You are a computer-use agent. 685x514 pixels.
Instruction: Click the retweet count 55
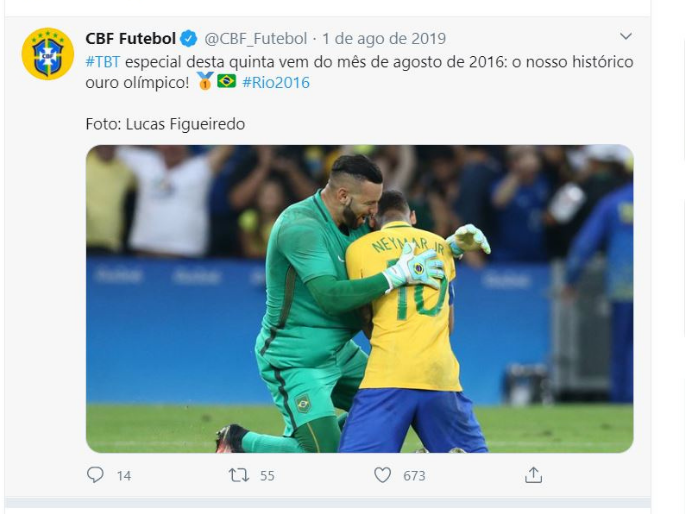pyautogui.click(x=267, y=476)
